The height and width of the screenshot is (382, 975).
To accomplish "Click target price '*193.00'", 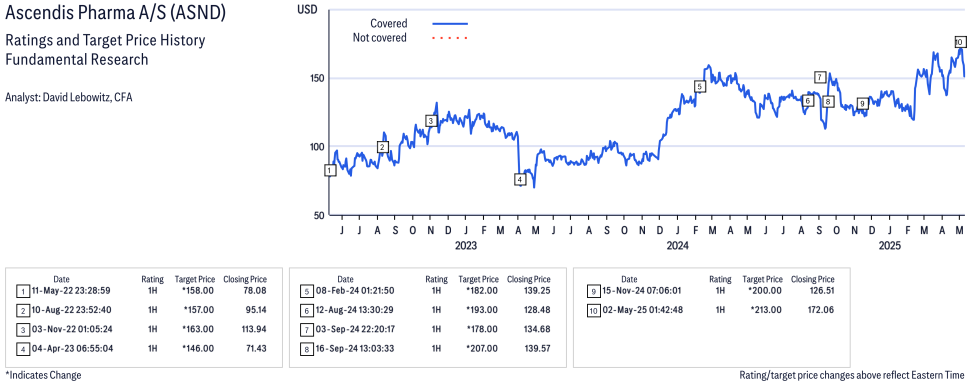I will [482, 310].
